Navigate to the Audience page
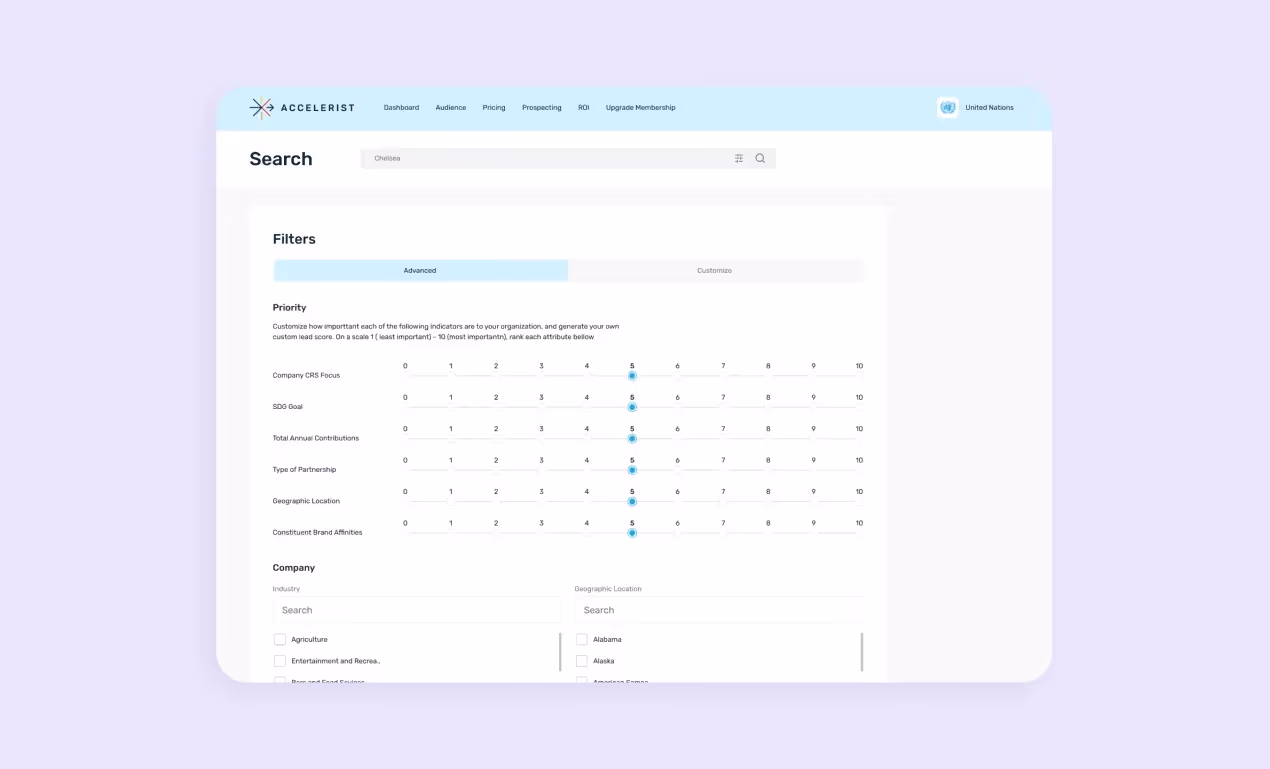 tap(450, 107)
